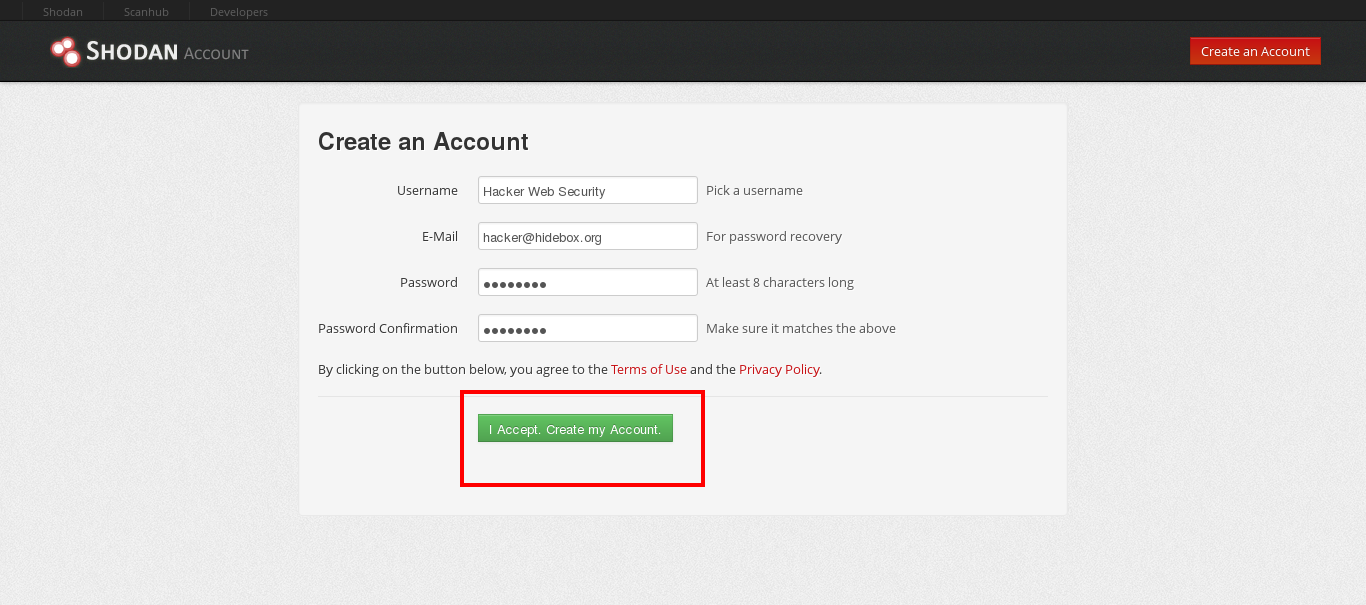Click the Username field label
The image size is (1366, 605).
427,190
